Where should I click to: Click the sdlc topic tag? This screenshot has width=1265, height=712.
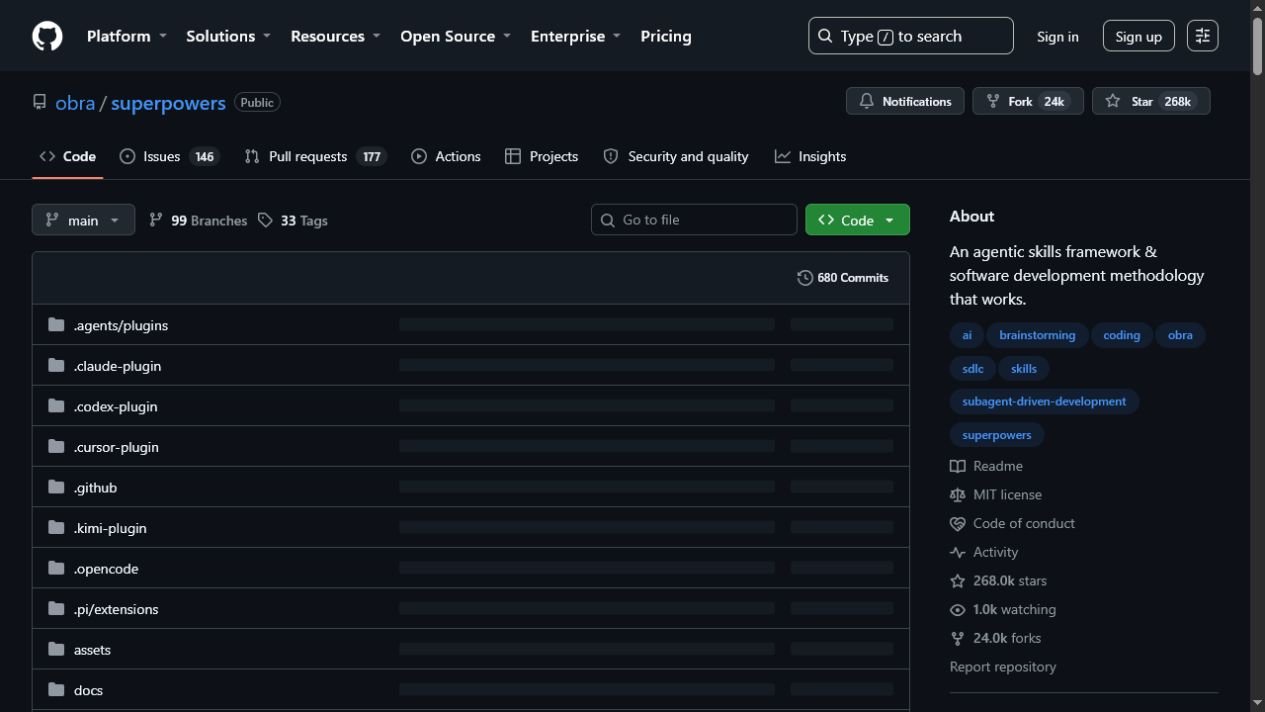[x=973, y=368]
